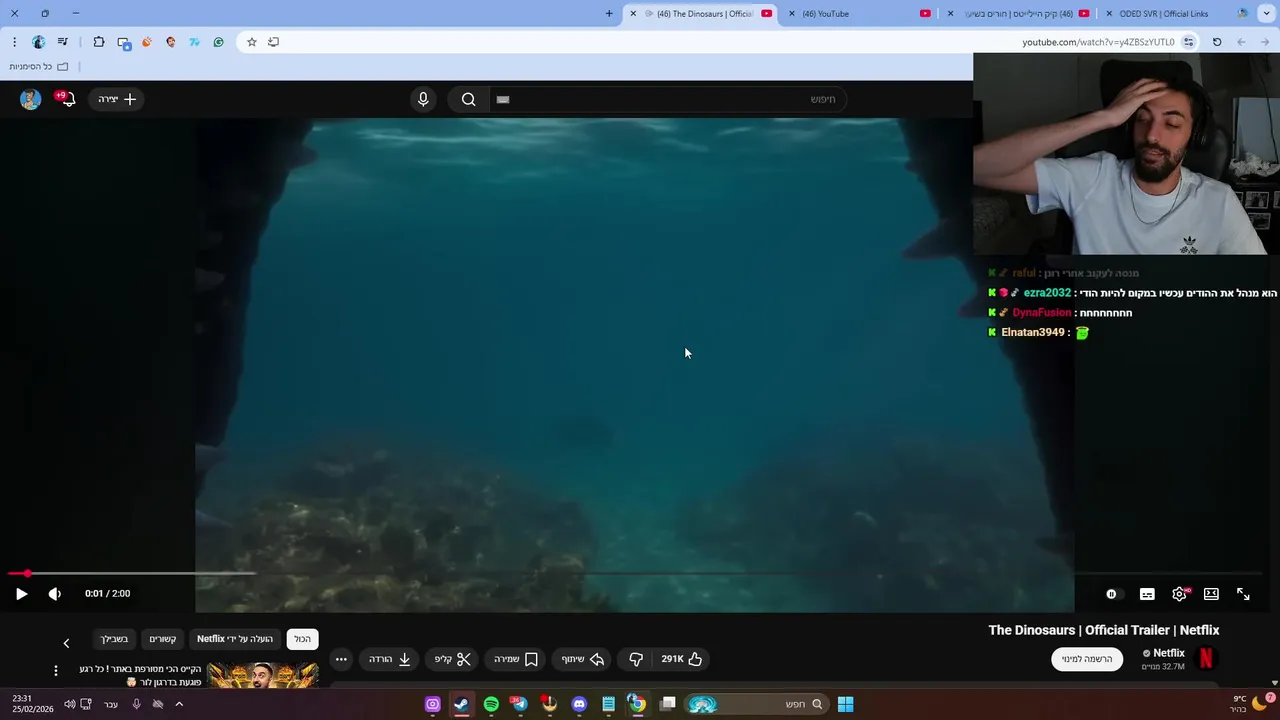Open the Instagram app on taskbar
This screenshot has width=1280, height=720.
click(x=432, y=704)
